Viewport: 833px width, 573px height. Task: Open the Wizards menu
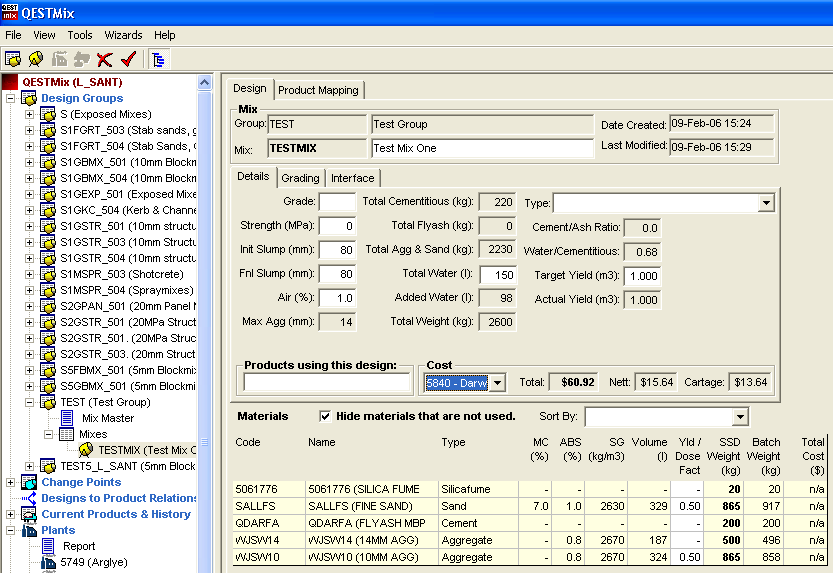point(123,35)
